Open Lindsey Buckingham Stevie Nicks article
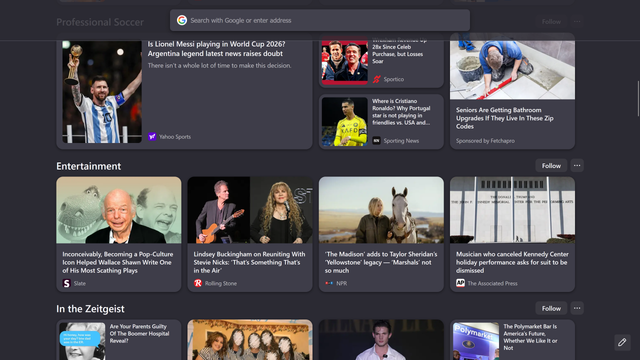The width and height of the screenshot is (640, 360). click(249, 262)
